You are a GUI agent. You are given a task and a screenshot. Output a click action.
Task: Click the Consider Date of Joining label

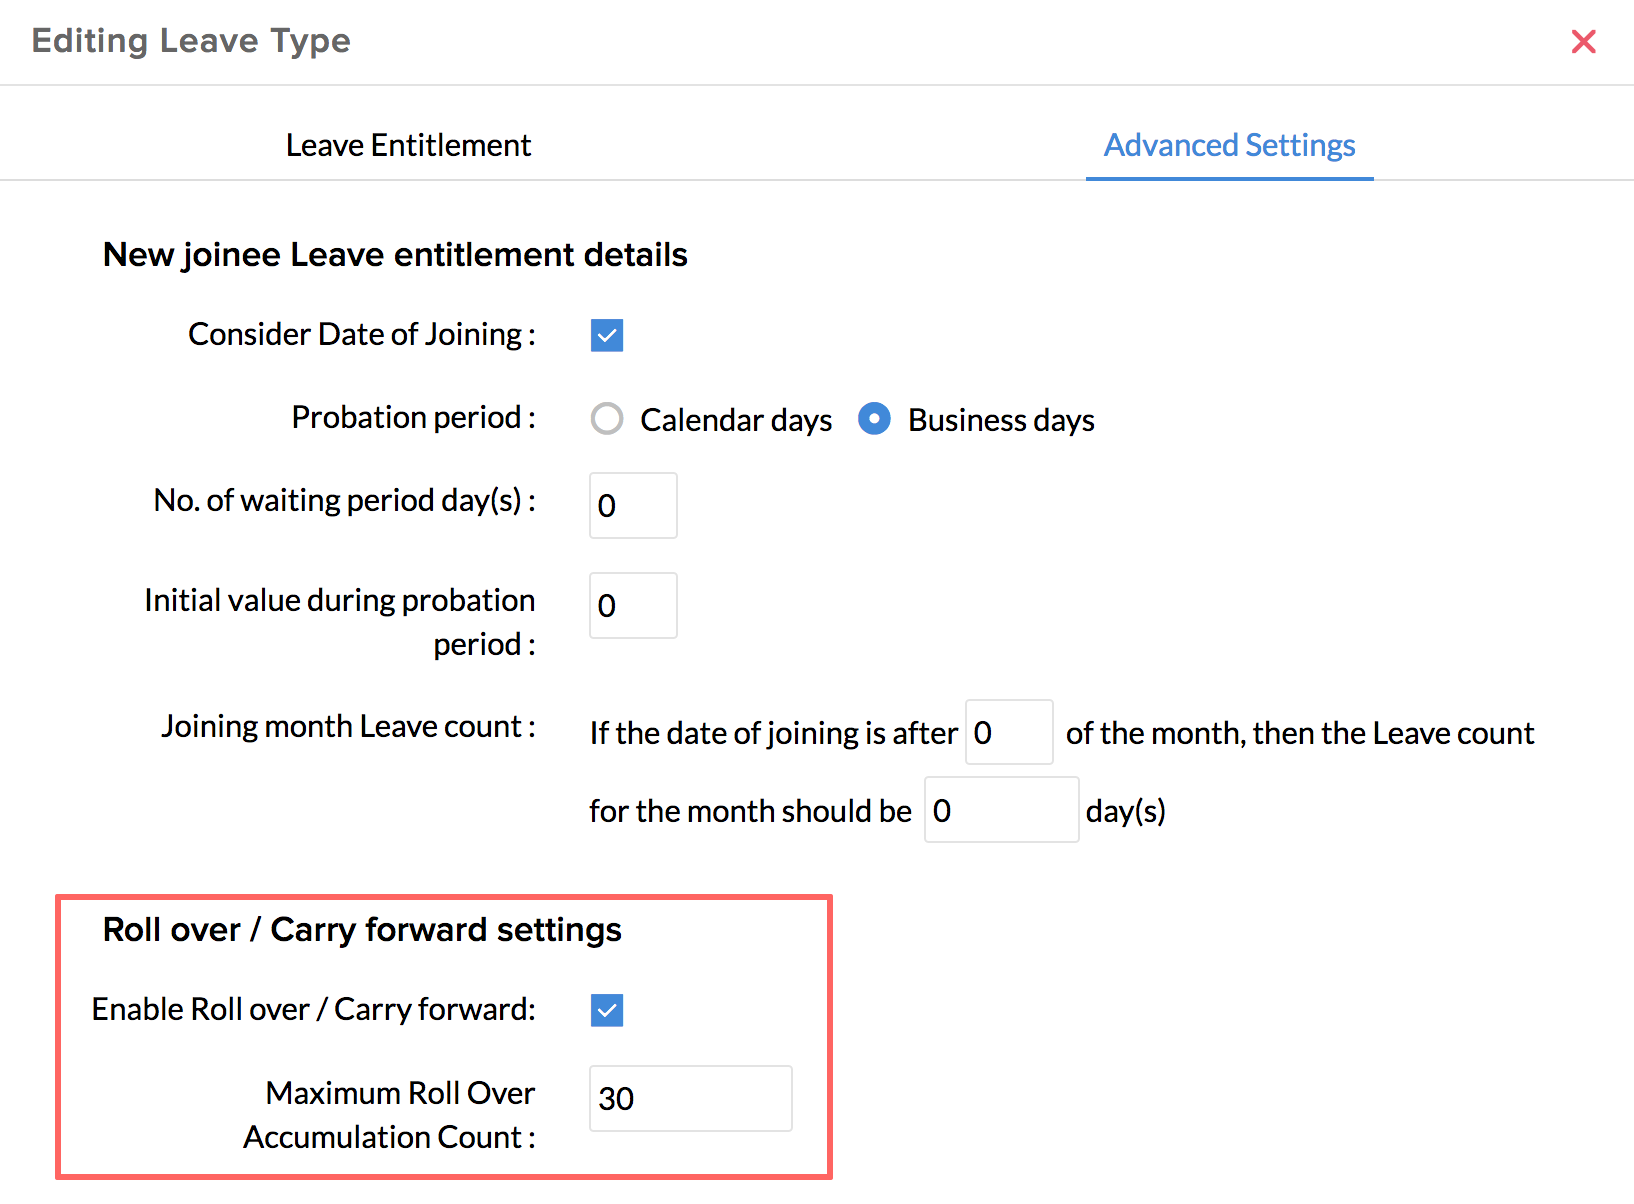[x=361, y=334]
